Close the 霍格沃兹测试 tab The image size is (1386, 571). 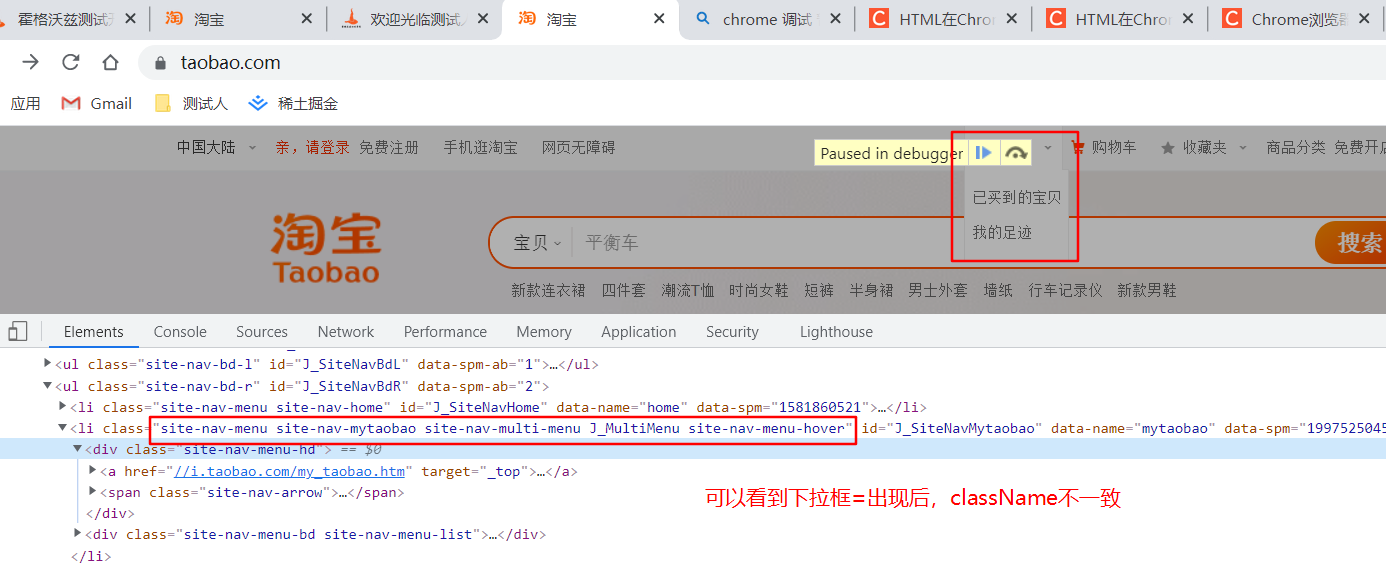131,19
